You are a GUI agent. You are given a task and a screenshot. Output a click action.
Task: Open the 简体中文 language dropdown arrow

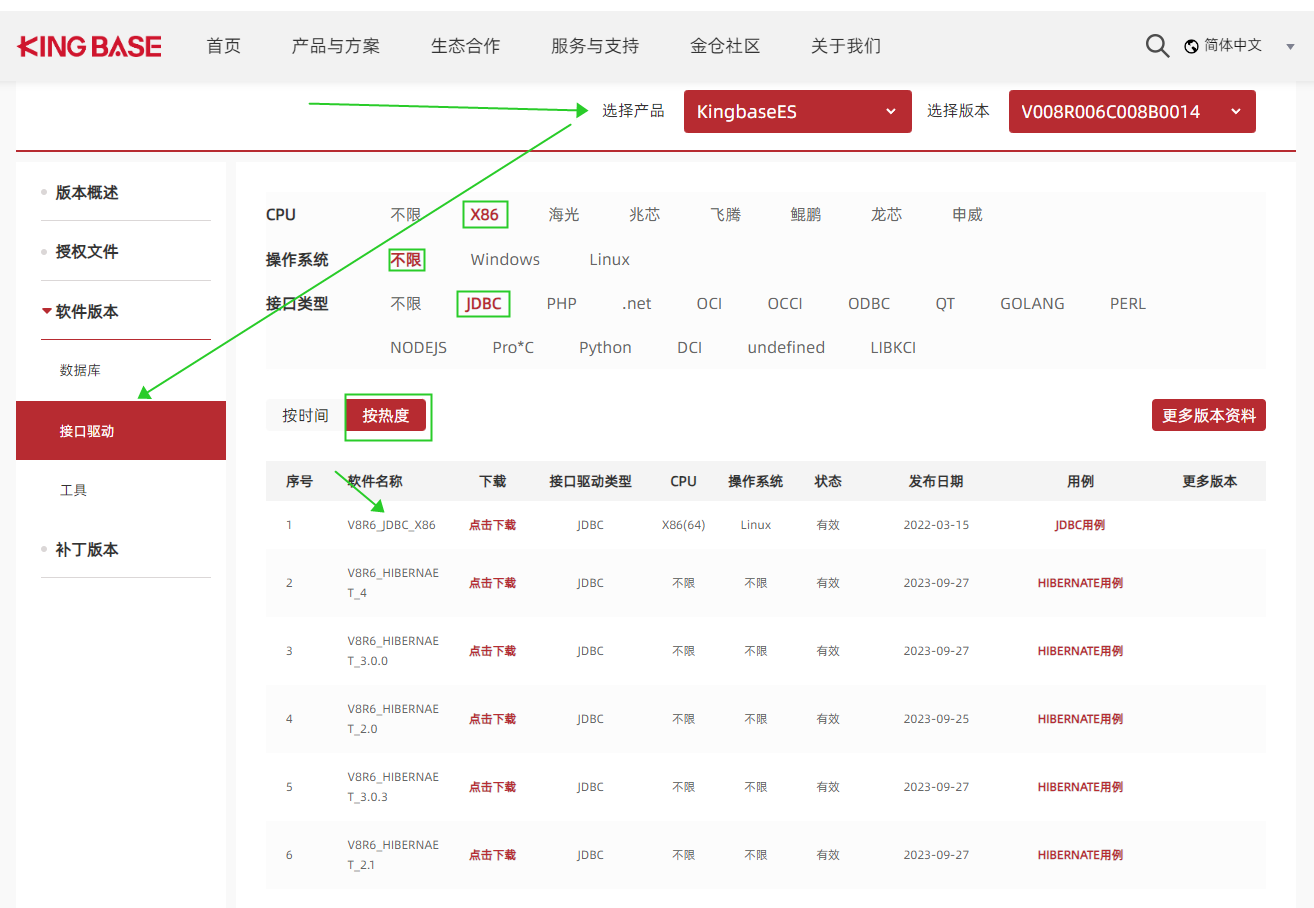pyautogui.click(x=1290, y=46)
